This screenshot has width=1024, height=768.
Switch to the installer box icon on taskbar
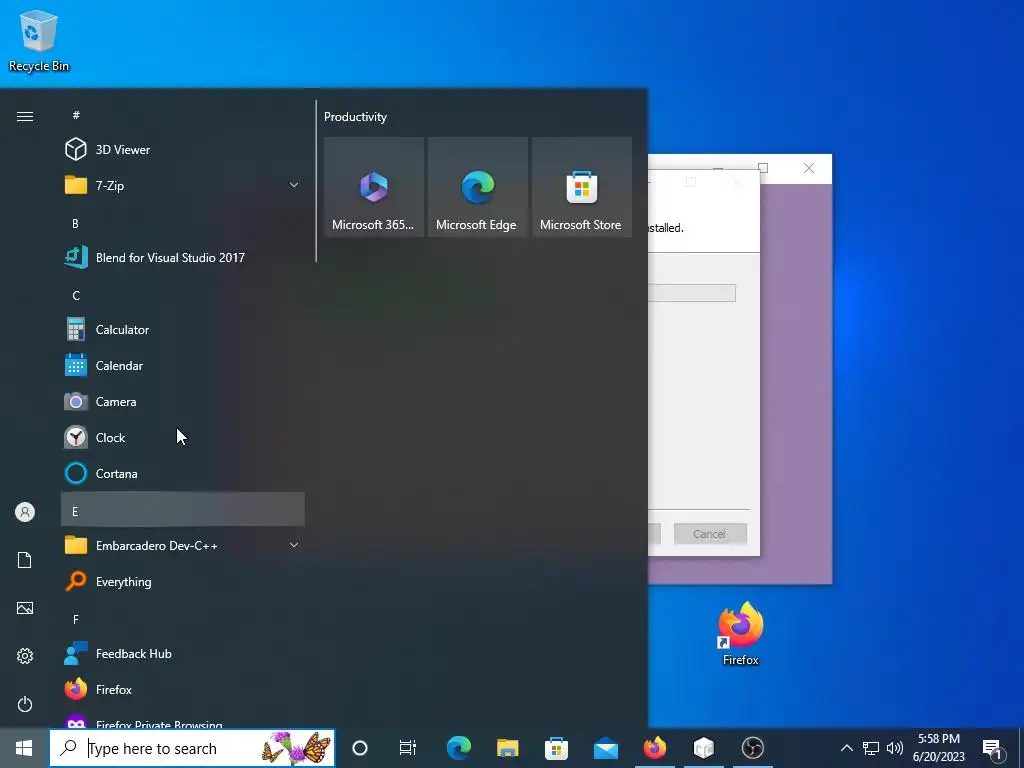tap(703, 748)
